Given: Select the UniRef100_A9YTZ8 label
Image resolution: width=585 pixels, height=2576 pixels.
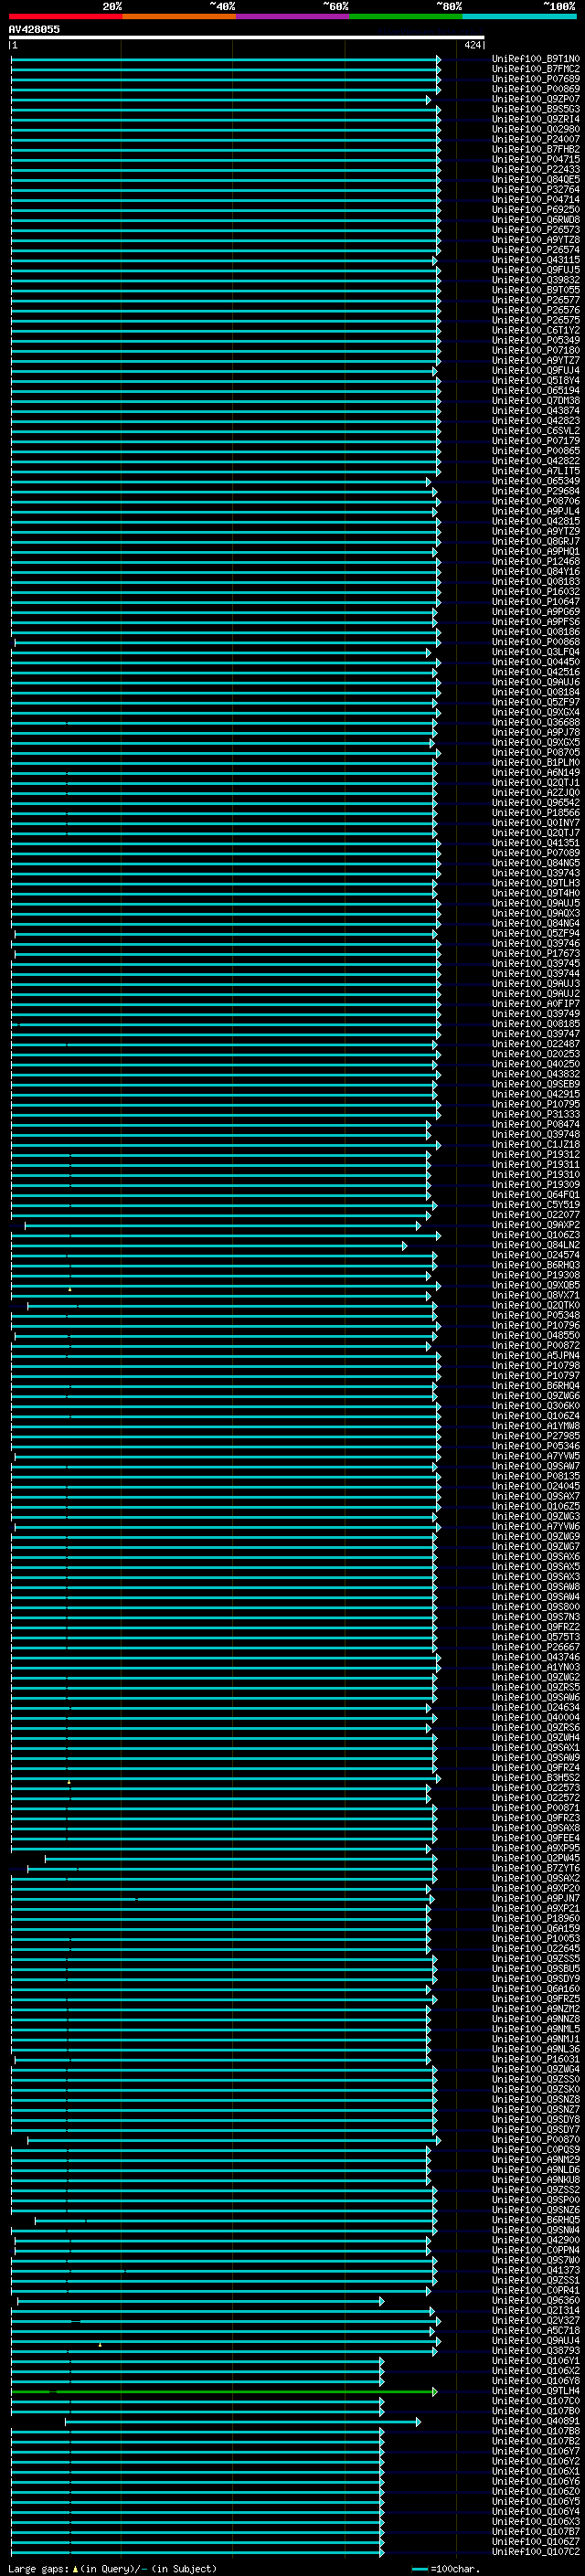Looking at the screenshot, I should (x=535, y=240).
